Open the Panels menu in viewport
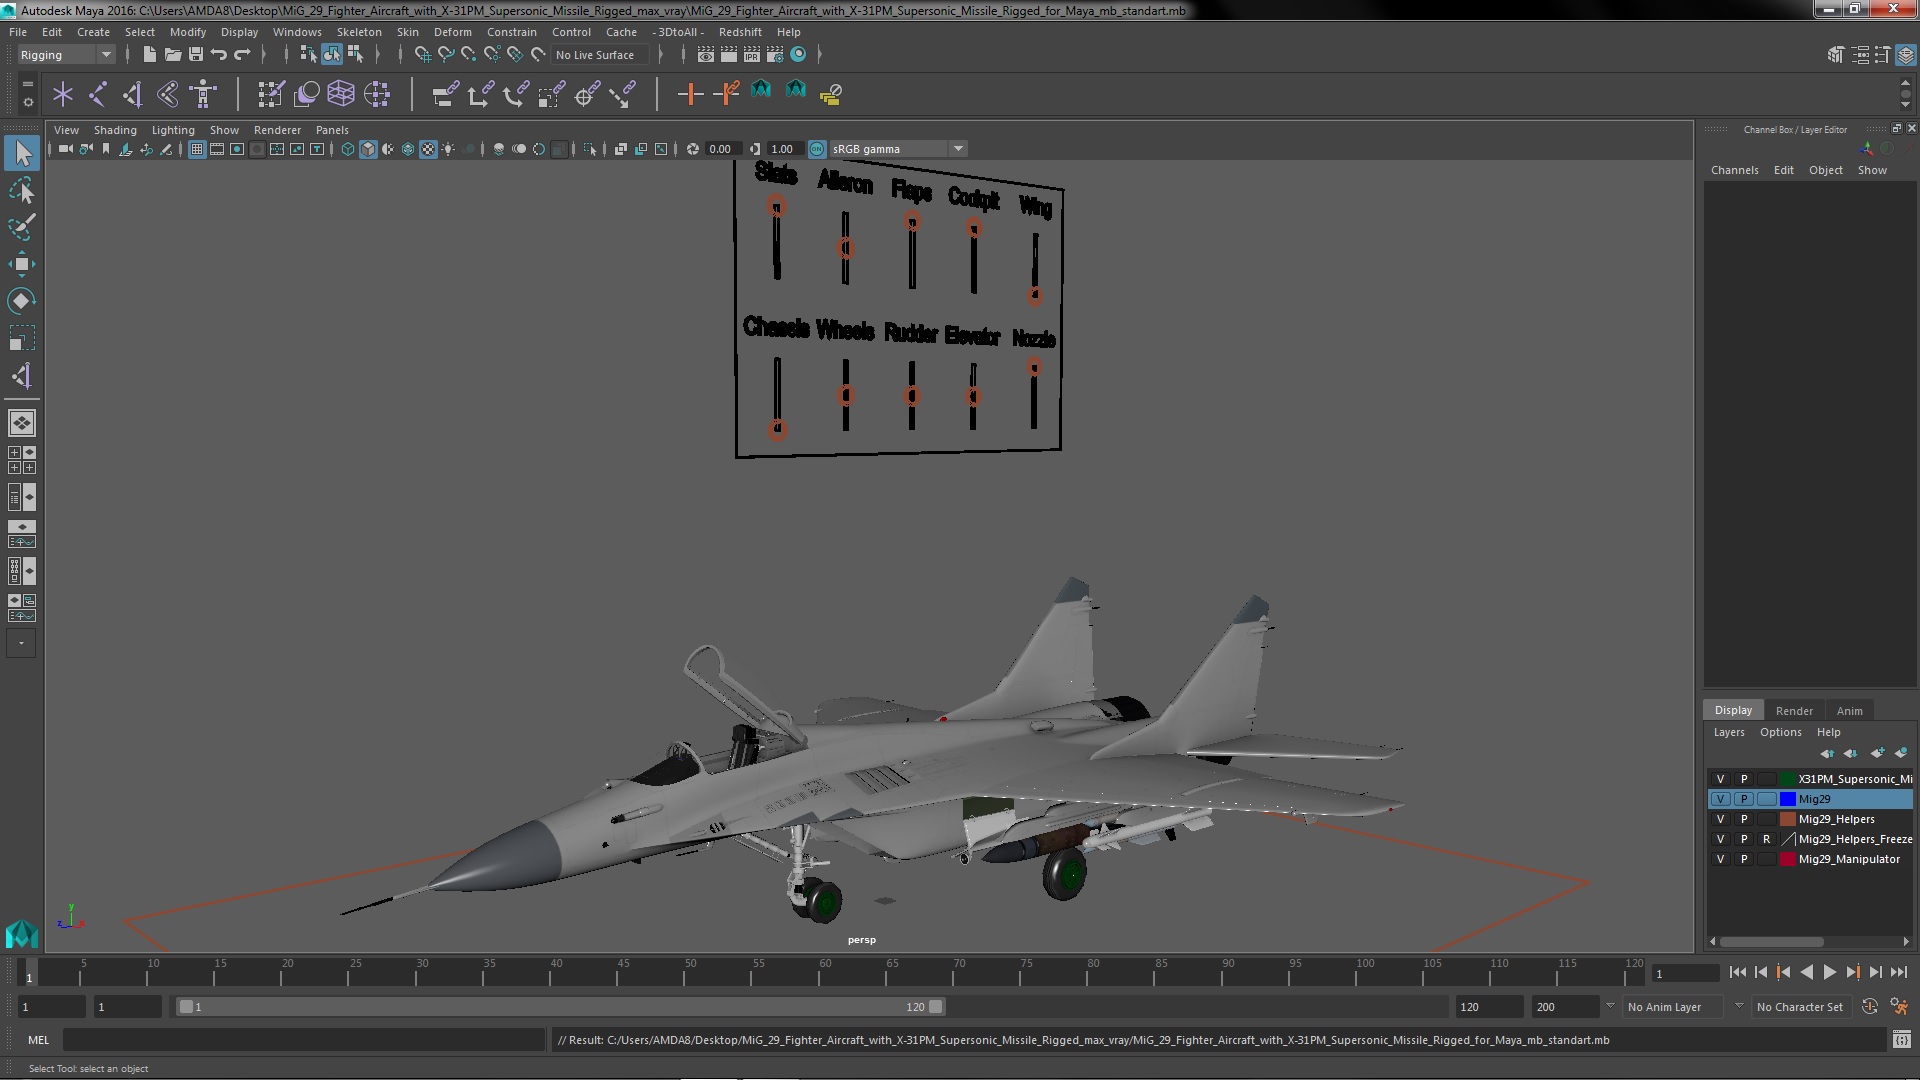This screenshot has width=1920, height=1080. pos(332,130)
